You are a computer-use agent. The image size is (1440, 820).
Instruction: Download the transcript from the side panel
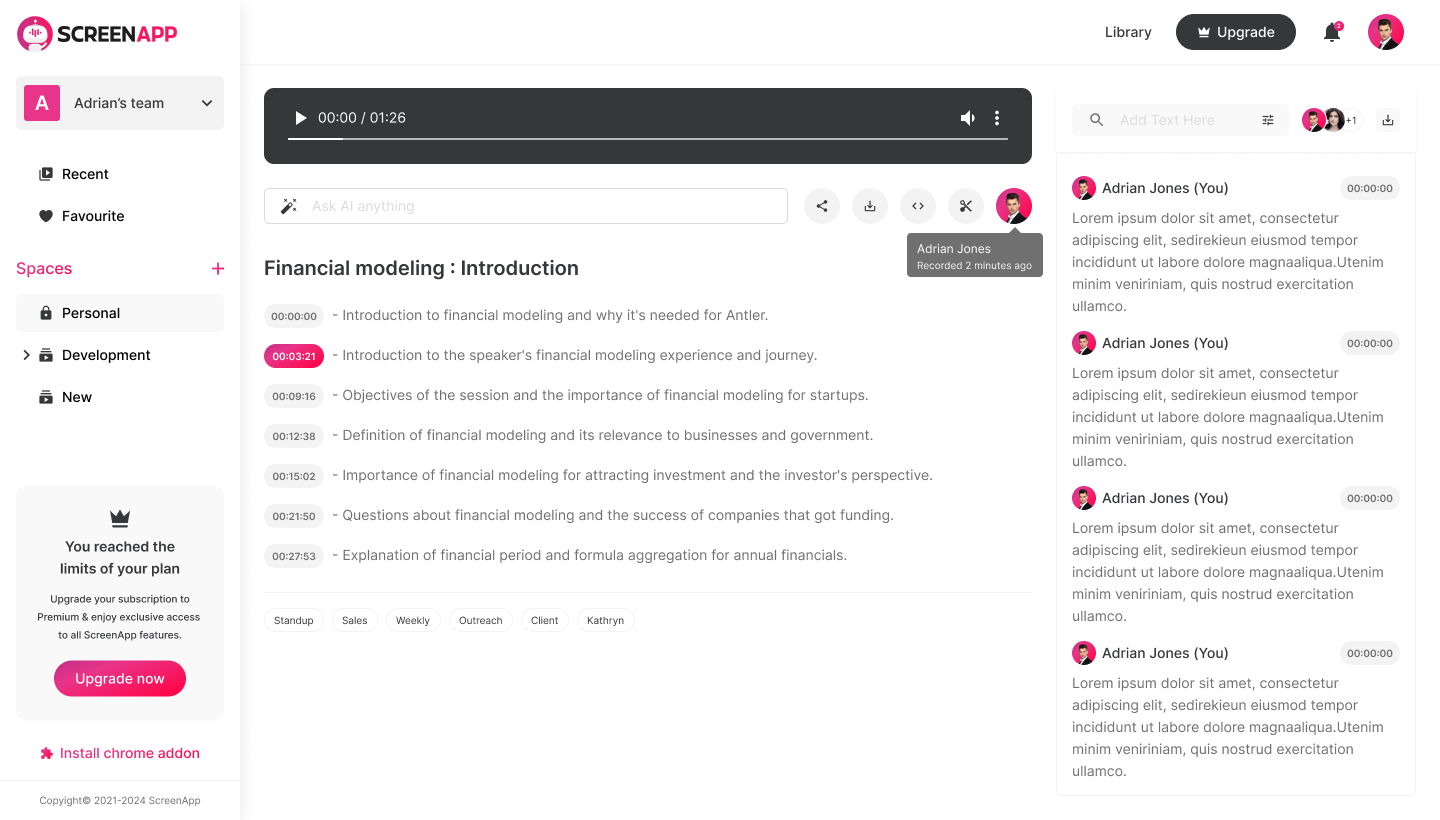(1388, 120)
